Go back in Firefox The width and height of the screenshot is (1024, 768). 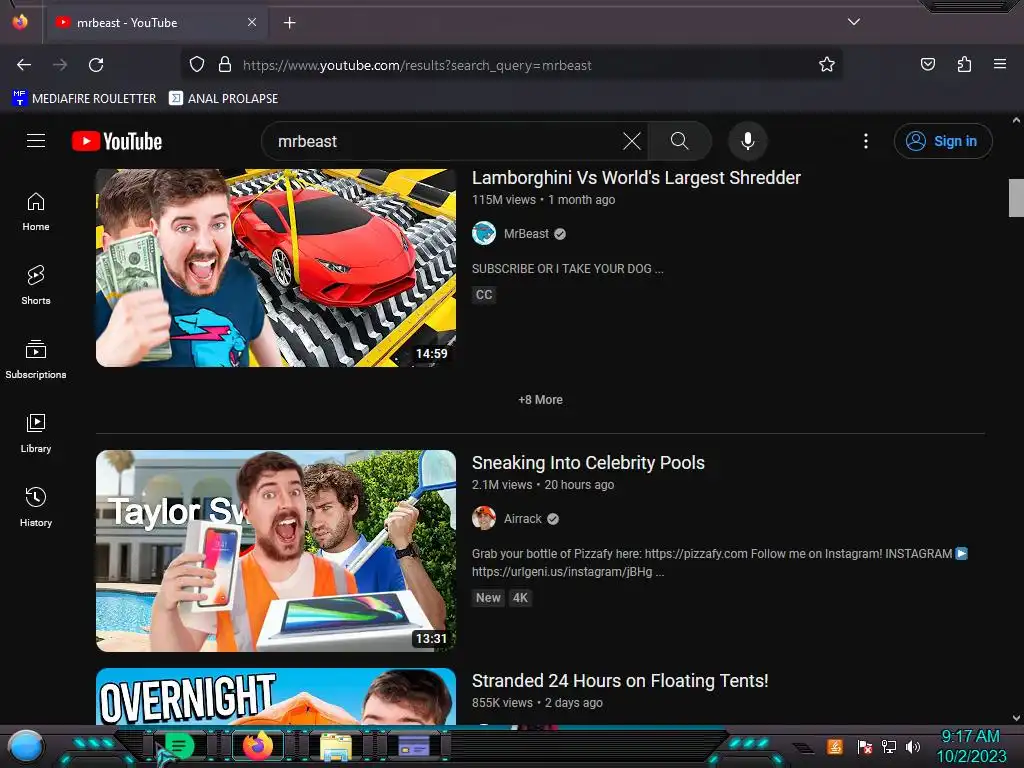point(24,65)
